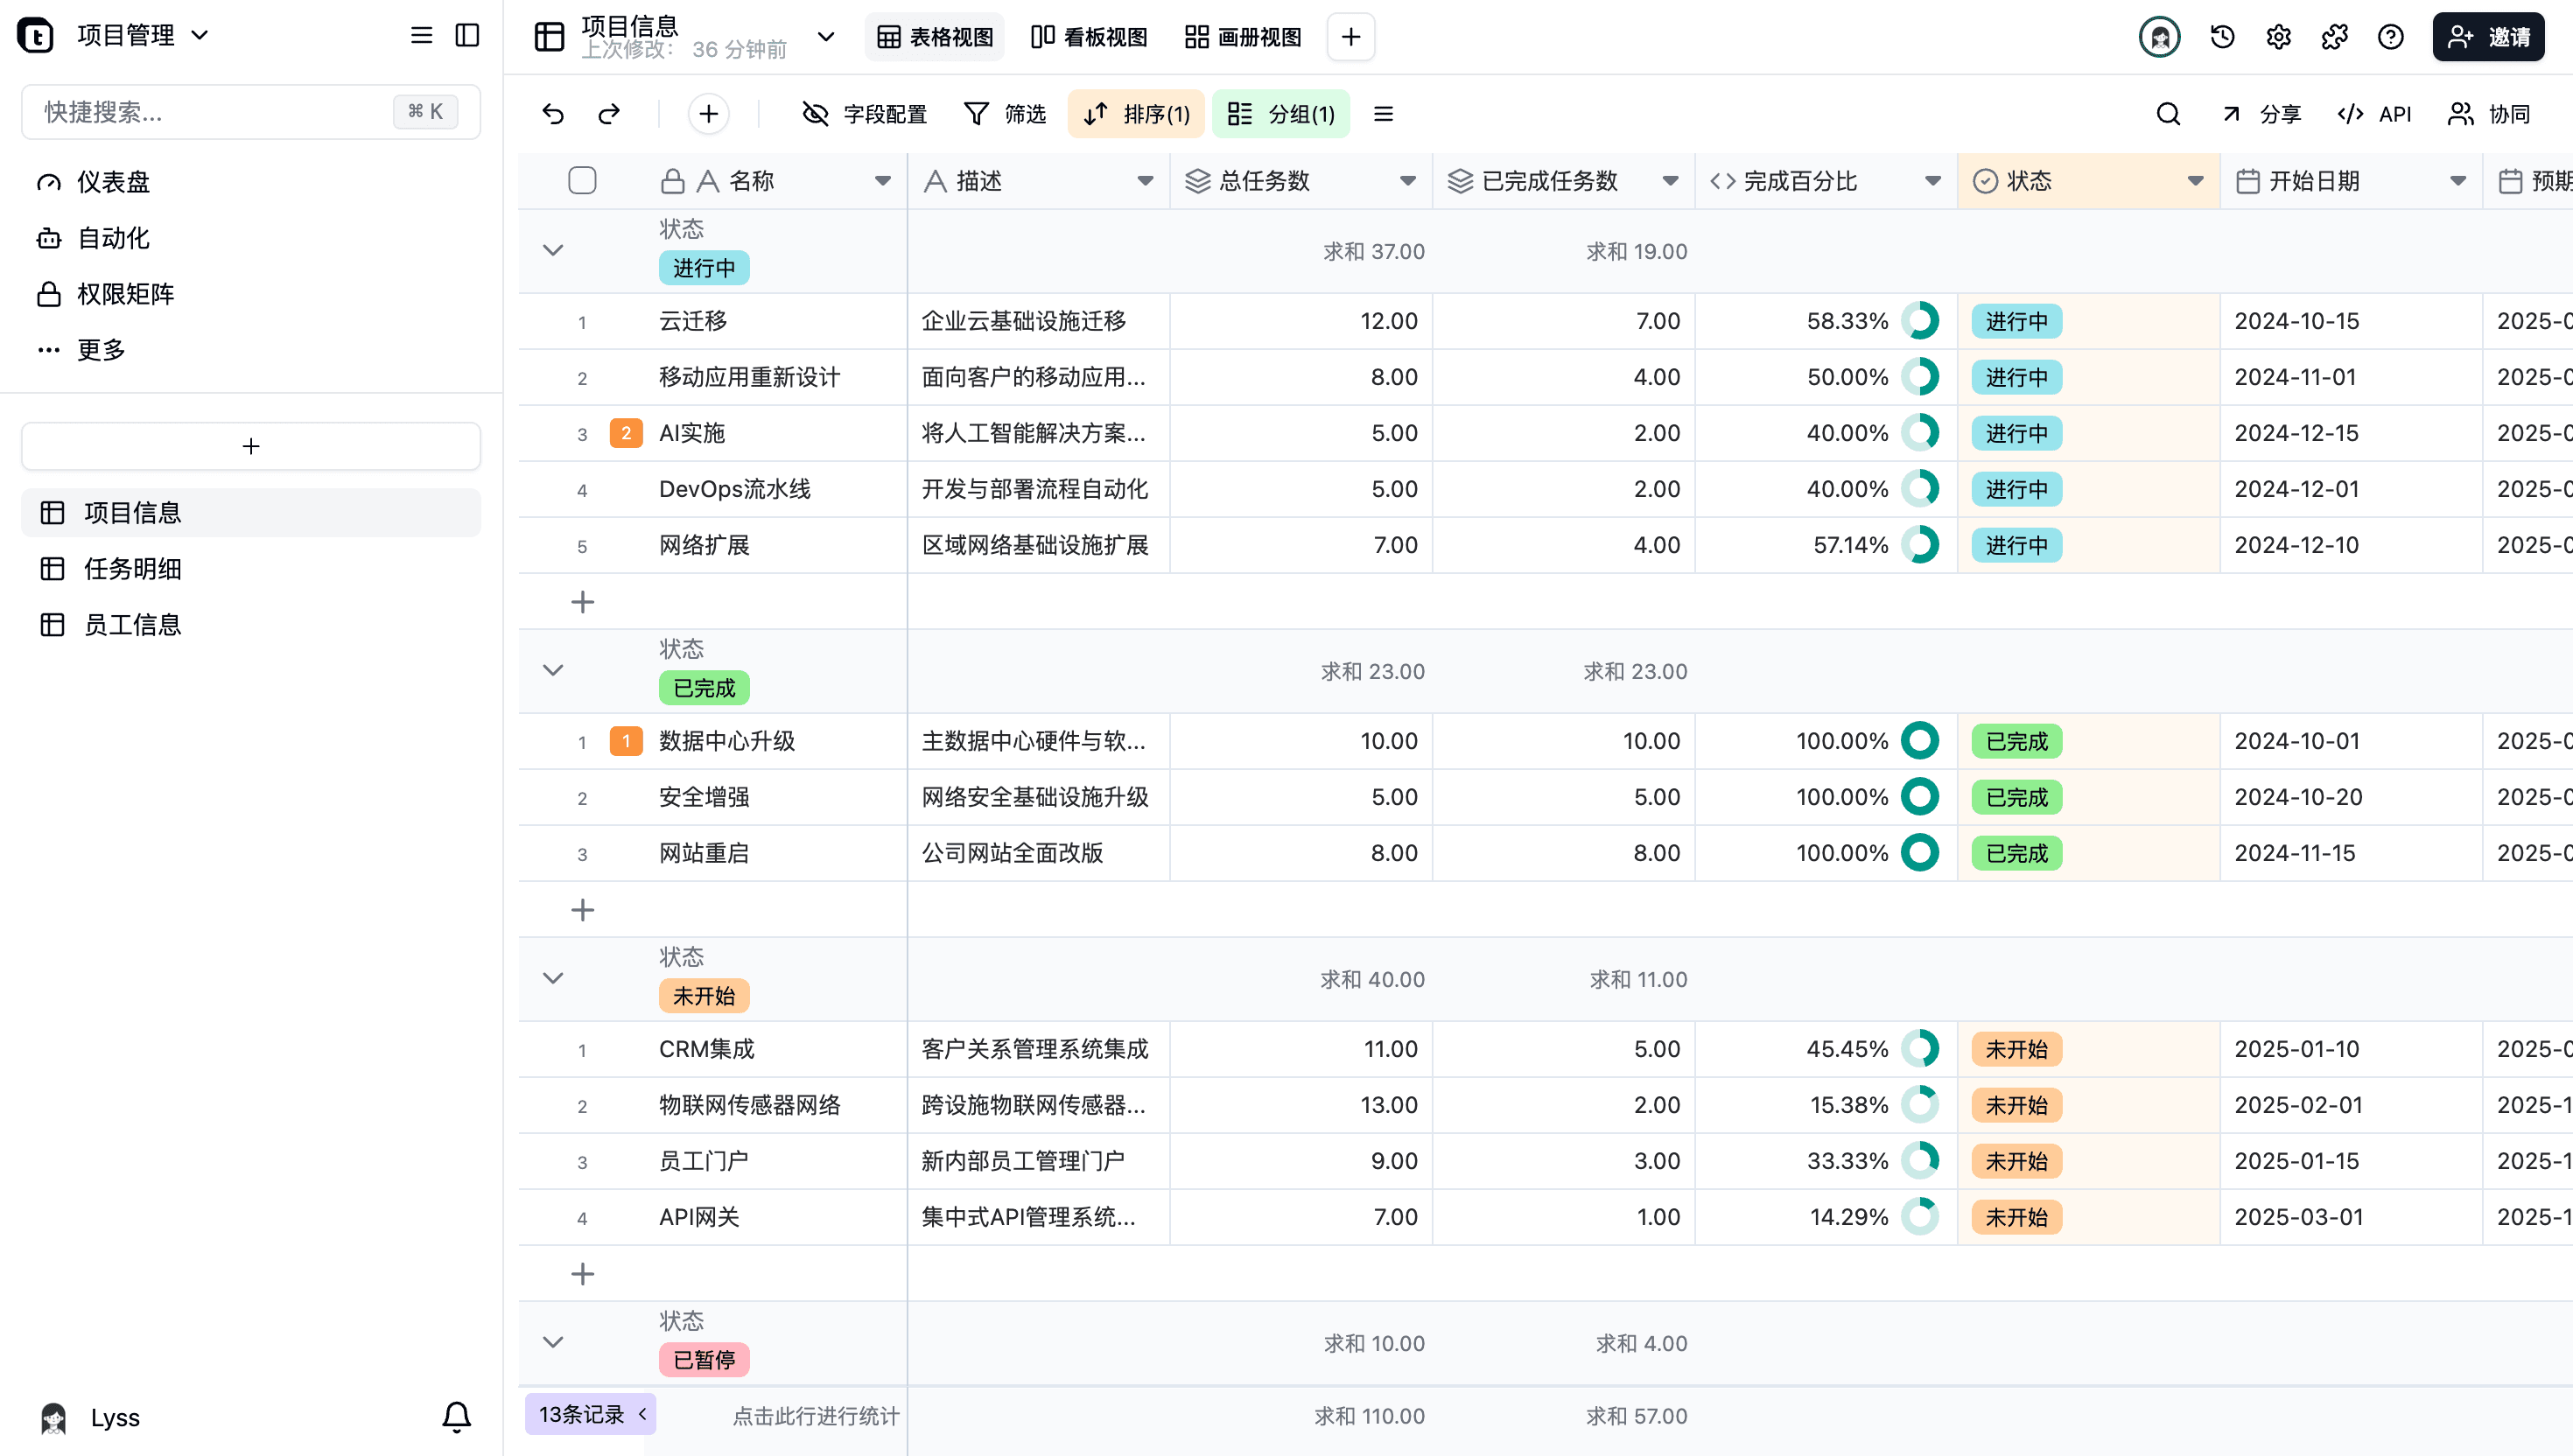Open the search magnifier above the table
This screenshot has width=2573, height=1456.
(x=2167, y=114)
